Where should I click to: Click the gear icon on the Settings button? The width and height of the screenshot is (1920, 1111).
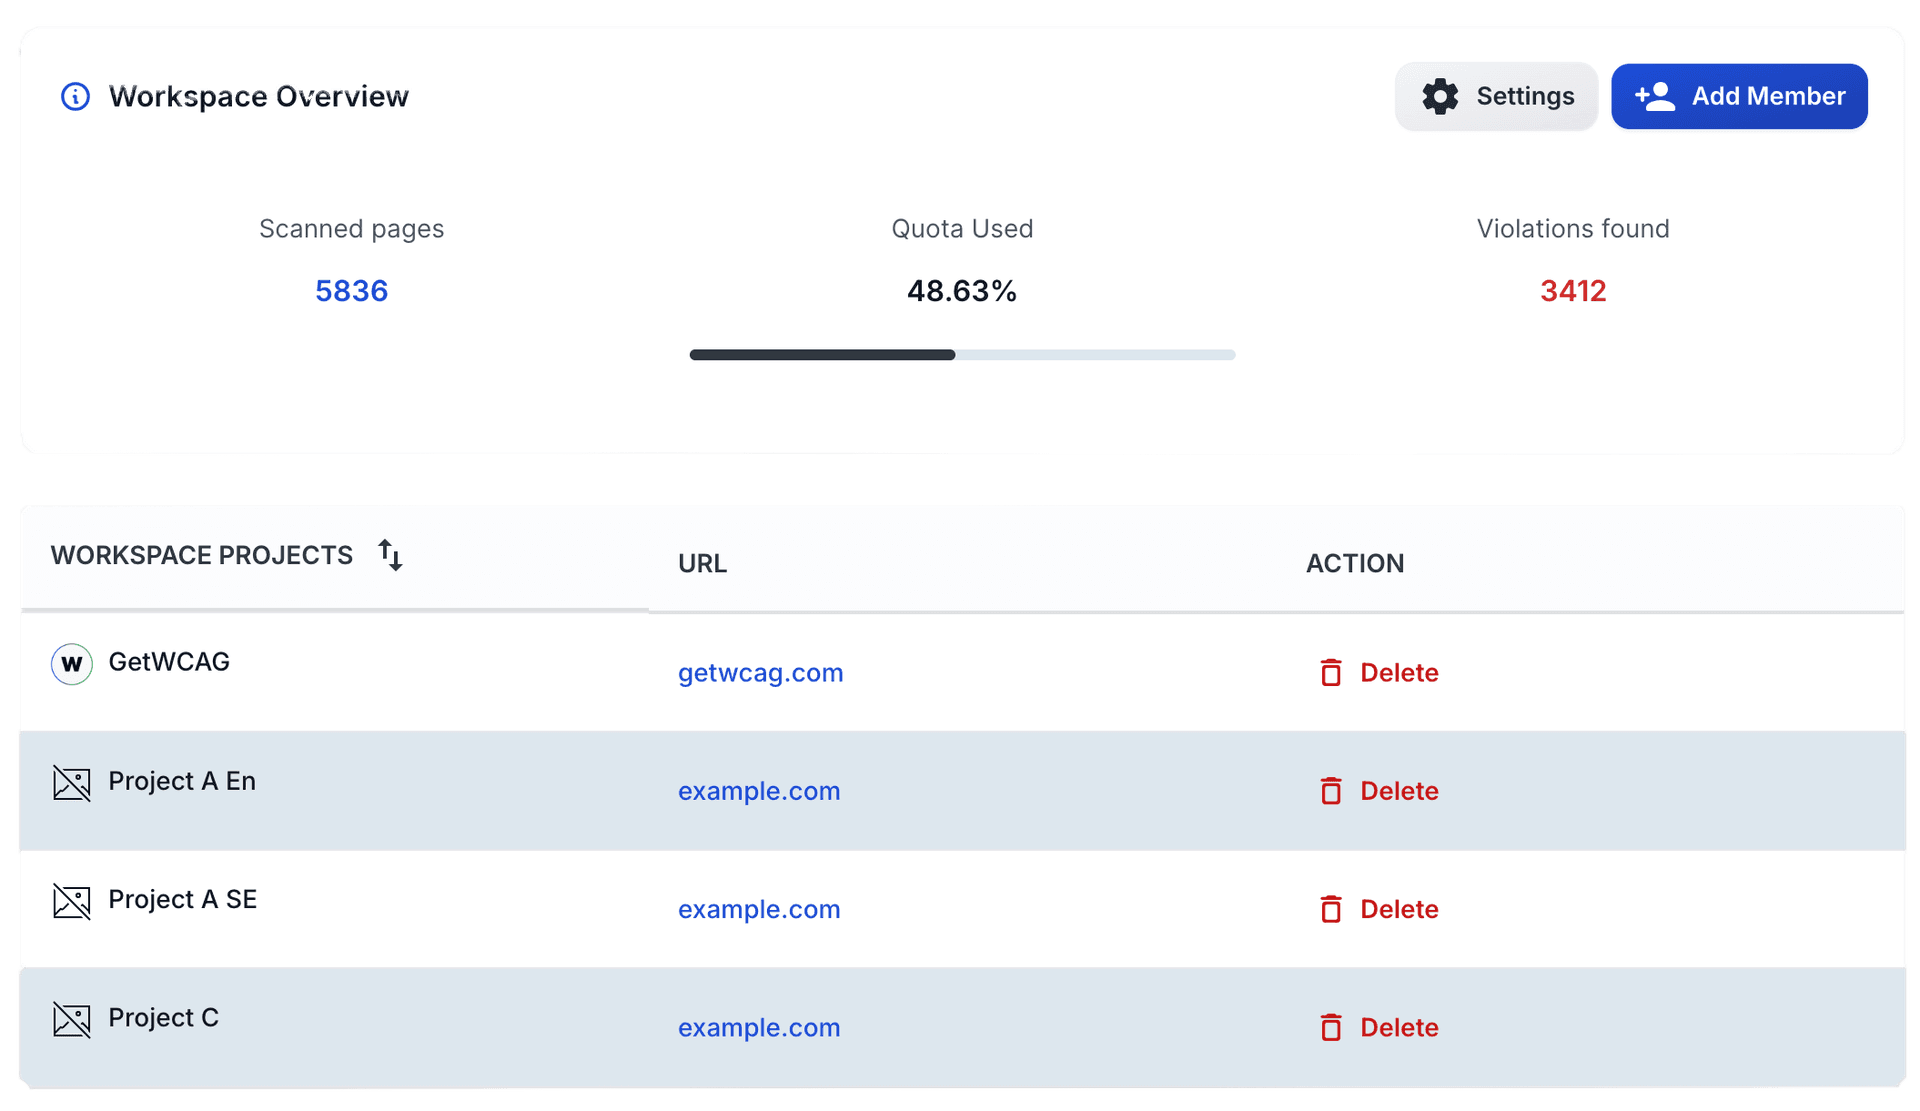click(x=1440, y=96)
